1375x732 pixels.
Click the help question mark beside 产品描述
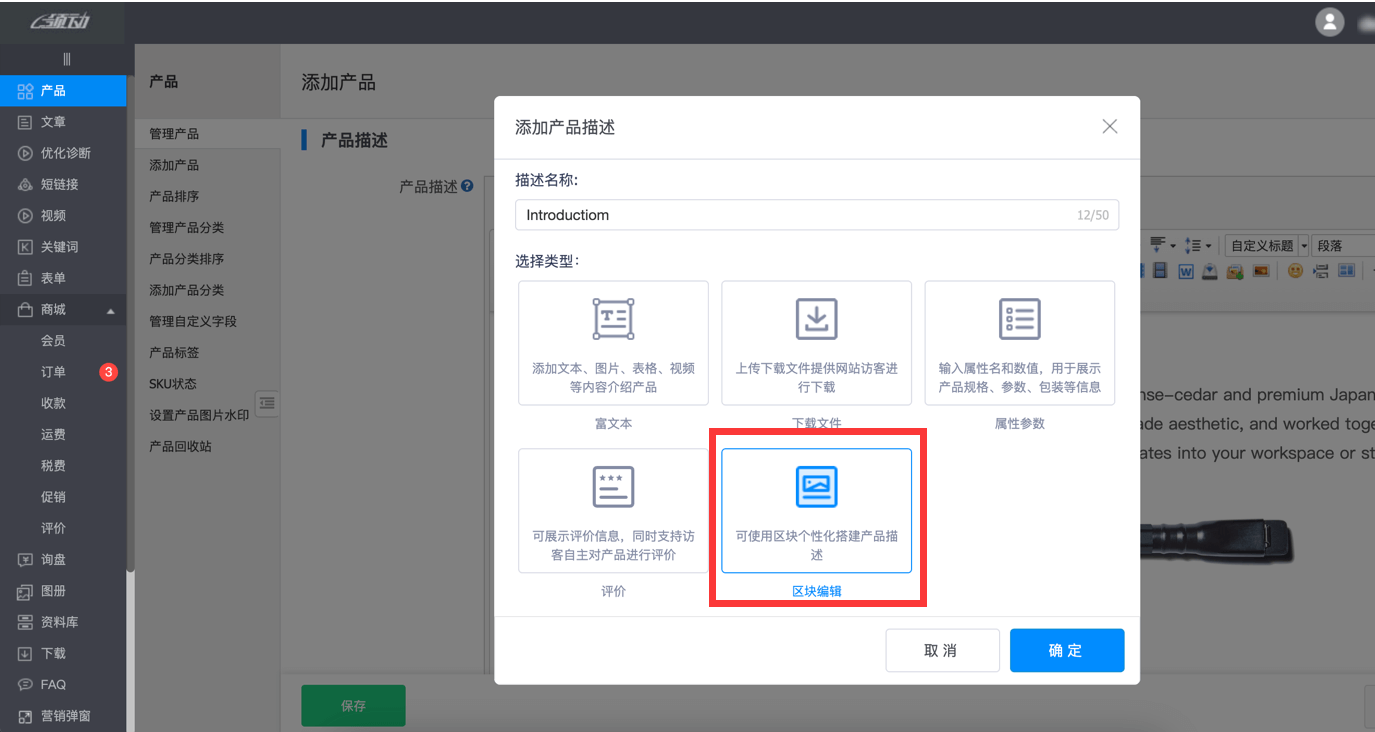pyautogui.click(x=467, y=187)
